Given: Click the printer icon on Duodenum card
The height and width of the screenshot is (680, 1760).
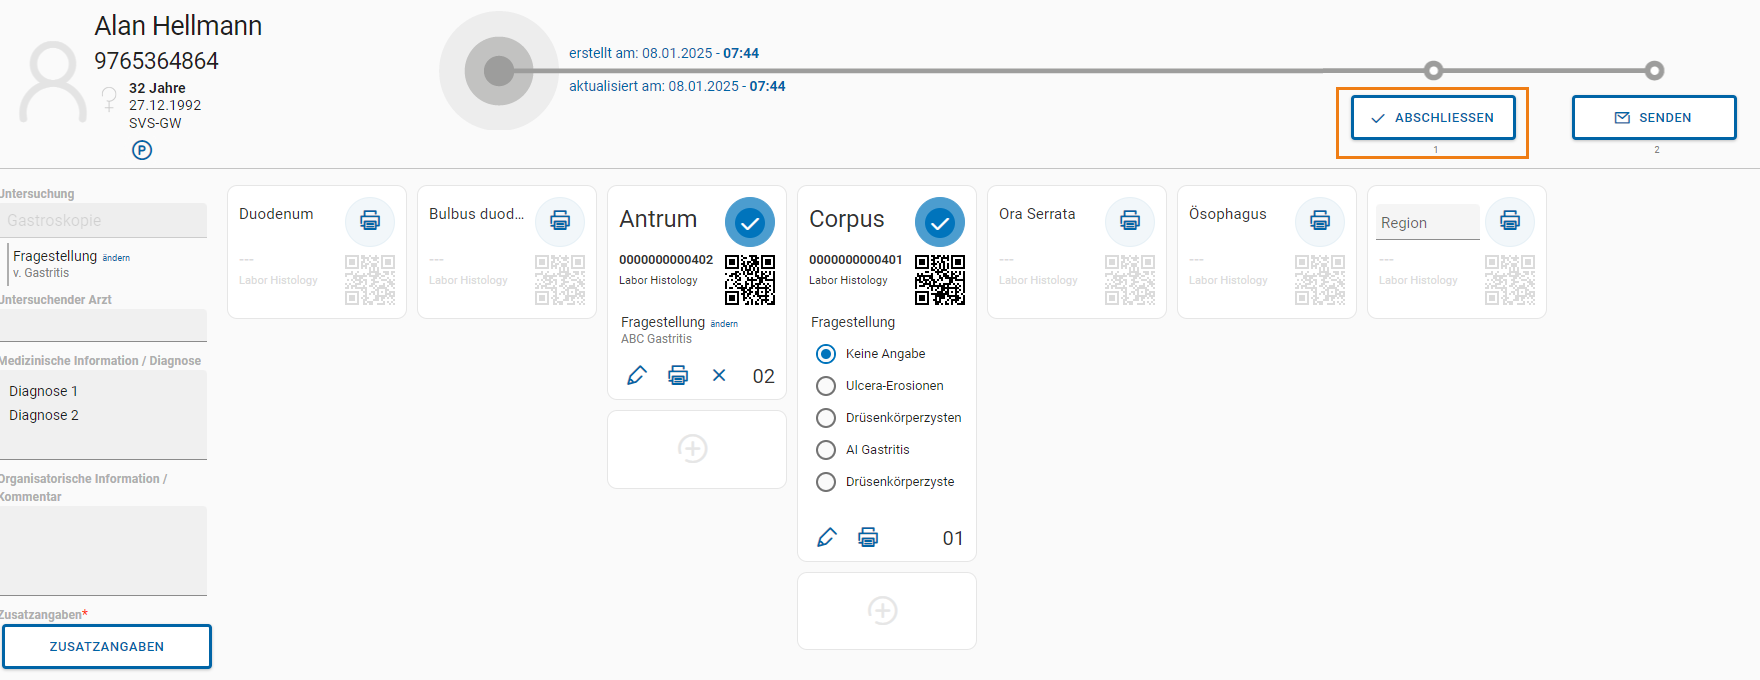Looking at the screenshot, I should tap(370, 221).
